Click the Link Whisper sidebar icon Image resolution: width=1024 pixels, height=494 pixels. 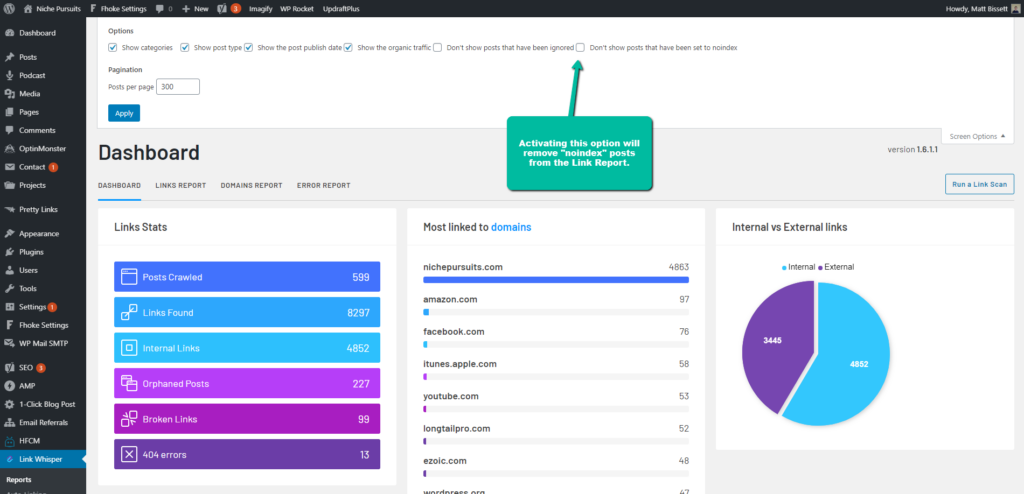click(x=9, y=459)
